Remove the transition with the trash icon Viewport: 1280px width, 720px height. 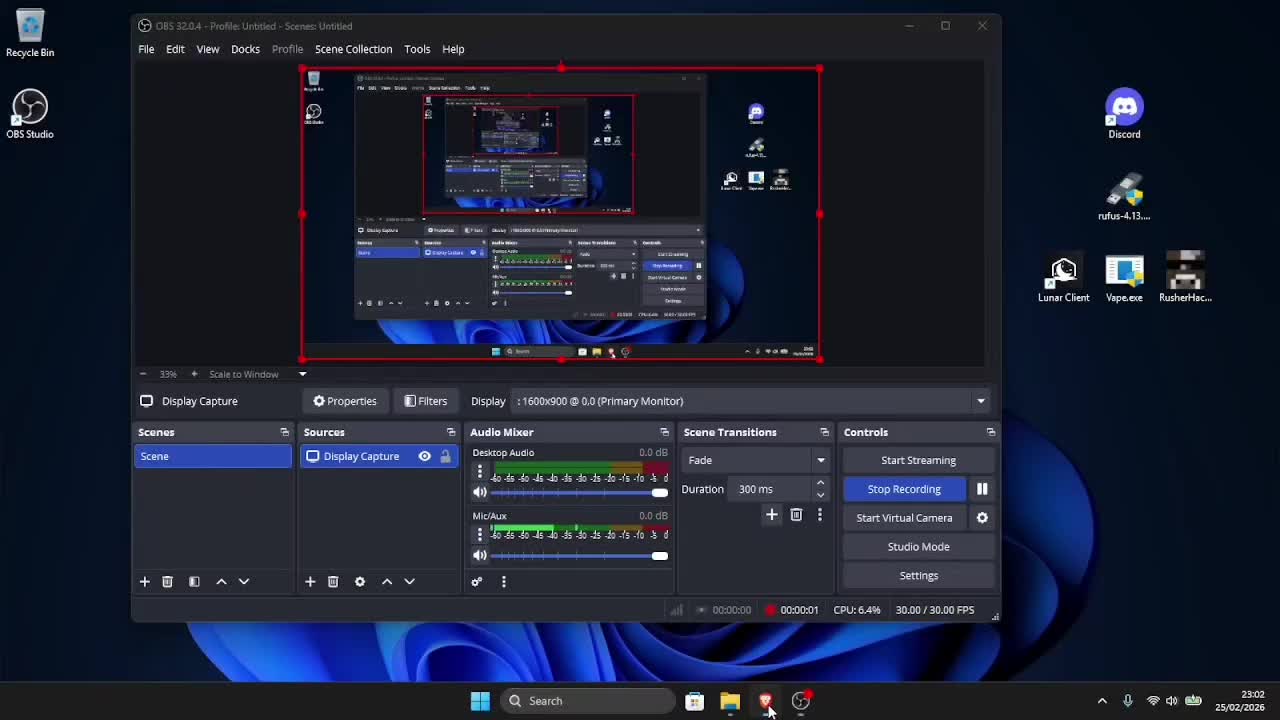point(796,514)
